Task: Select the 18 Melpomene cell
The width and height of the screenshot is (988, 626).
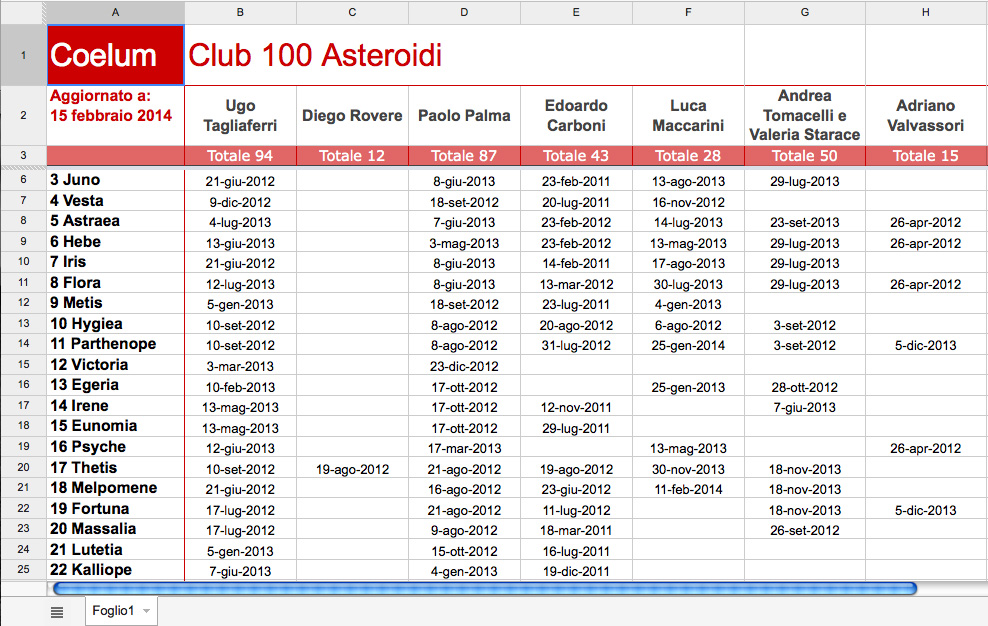Action: pyautogui.click(x=115, y=488)
